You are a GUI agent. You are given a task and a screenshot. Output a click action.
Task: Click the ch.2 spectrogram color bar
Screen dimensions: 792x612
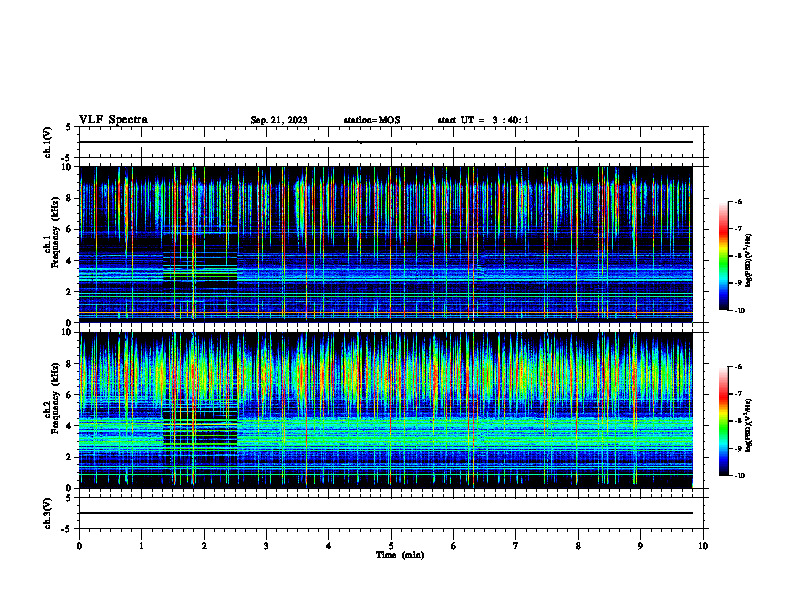coord(724,421)
